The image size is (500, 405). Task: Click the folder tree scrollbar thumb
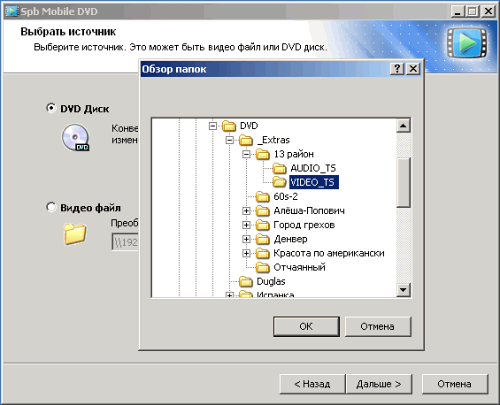(403, 182)
